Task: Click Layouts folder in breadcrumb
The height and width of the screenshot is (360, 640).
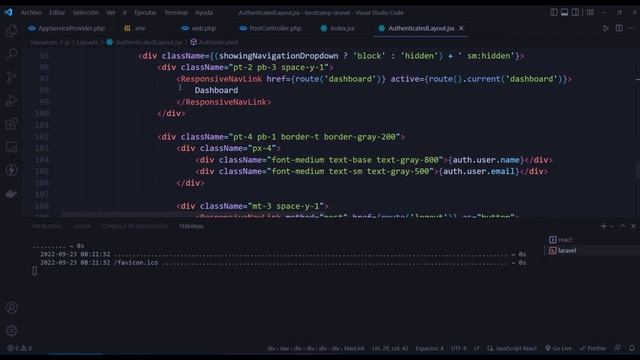Action: [87, 42]
